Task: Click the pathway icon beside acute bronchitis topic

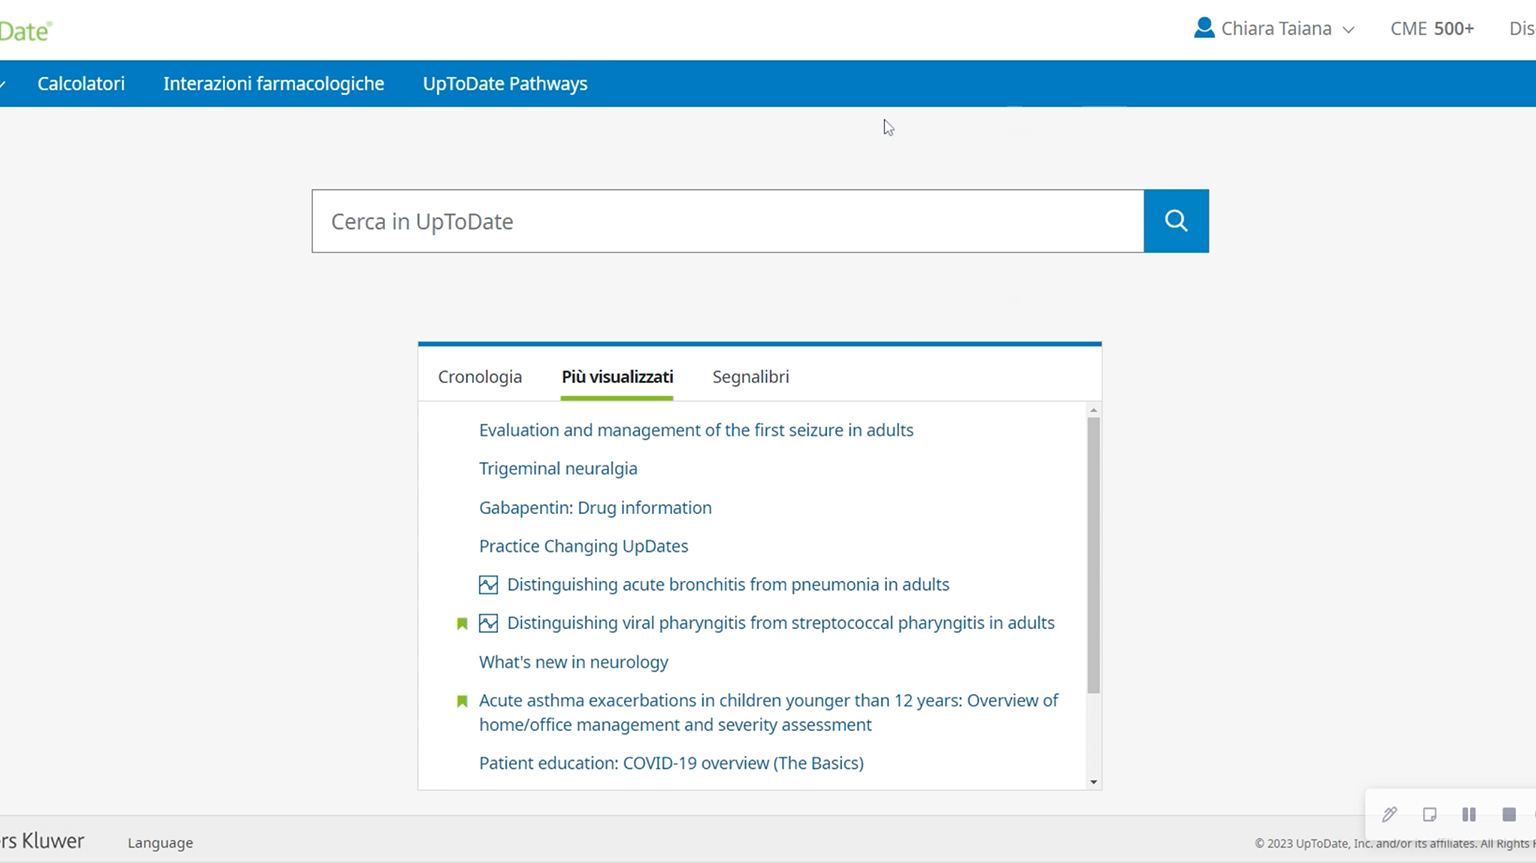Action: click(488, 585)
